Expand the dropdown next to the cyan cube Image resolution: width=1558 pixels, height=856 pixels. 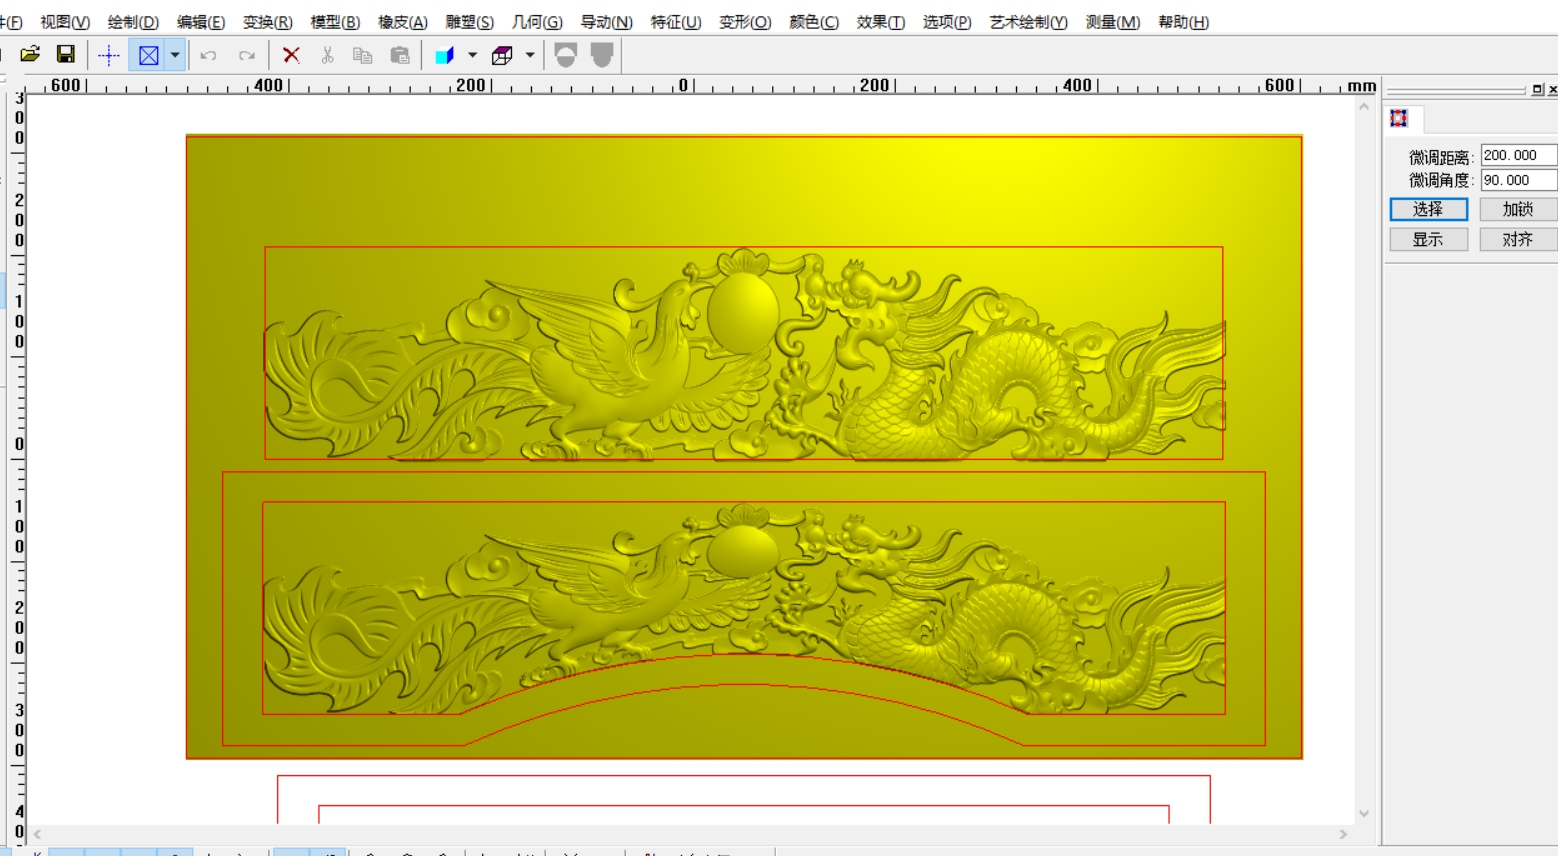coord(472,55)
